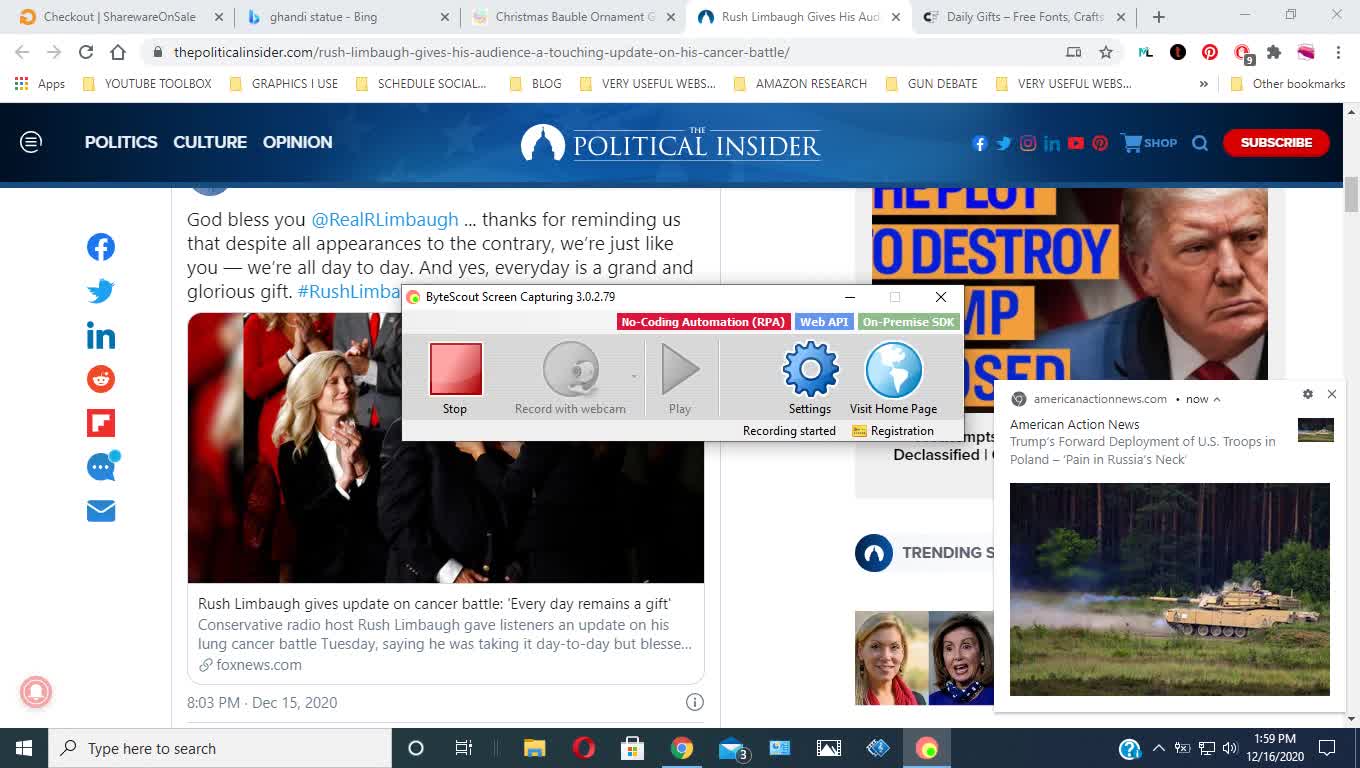Open AMAZON RESEARCH bookmark folder
Viewport: 1360px width, 768px height.
800,84
